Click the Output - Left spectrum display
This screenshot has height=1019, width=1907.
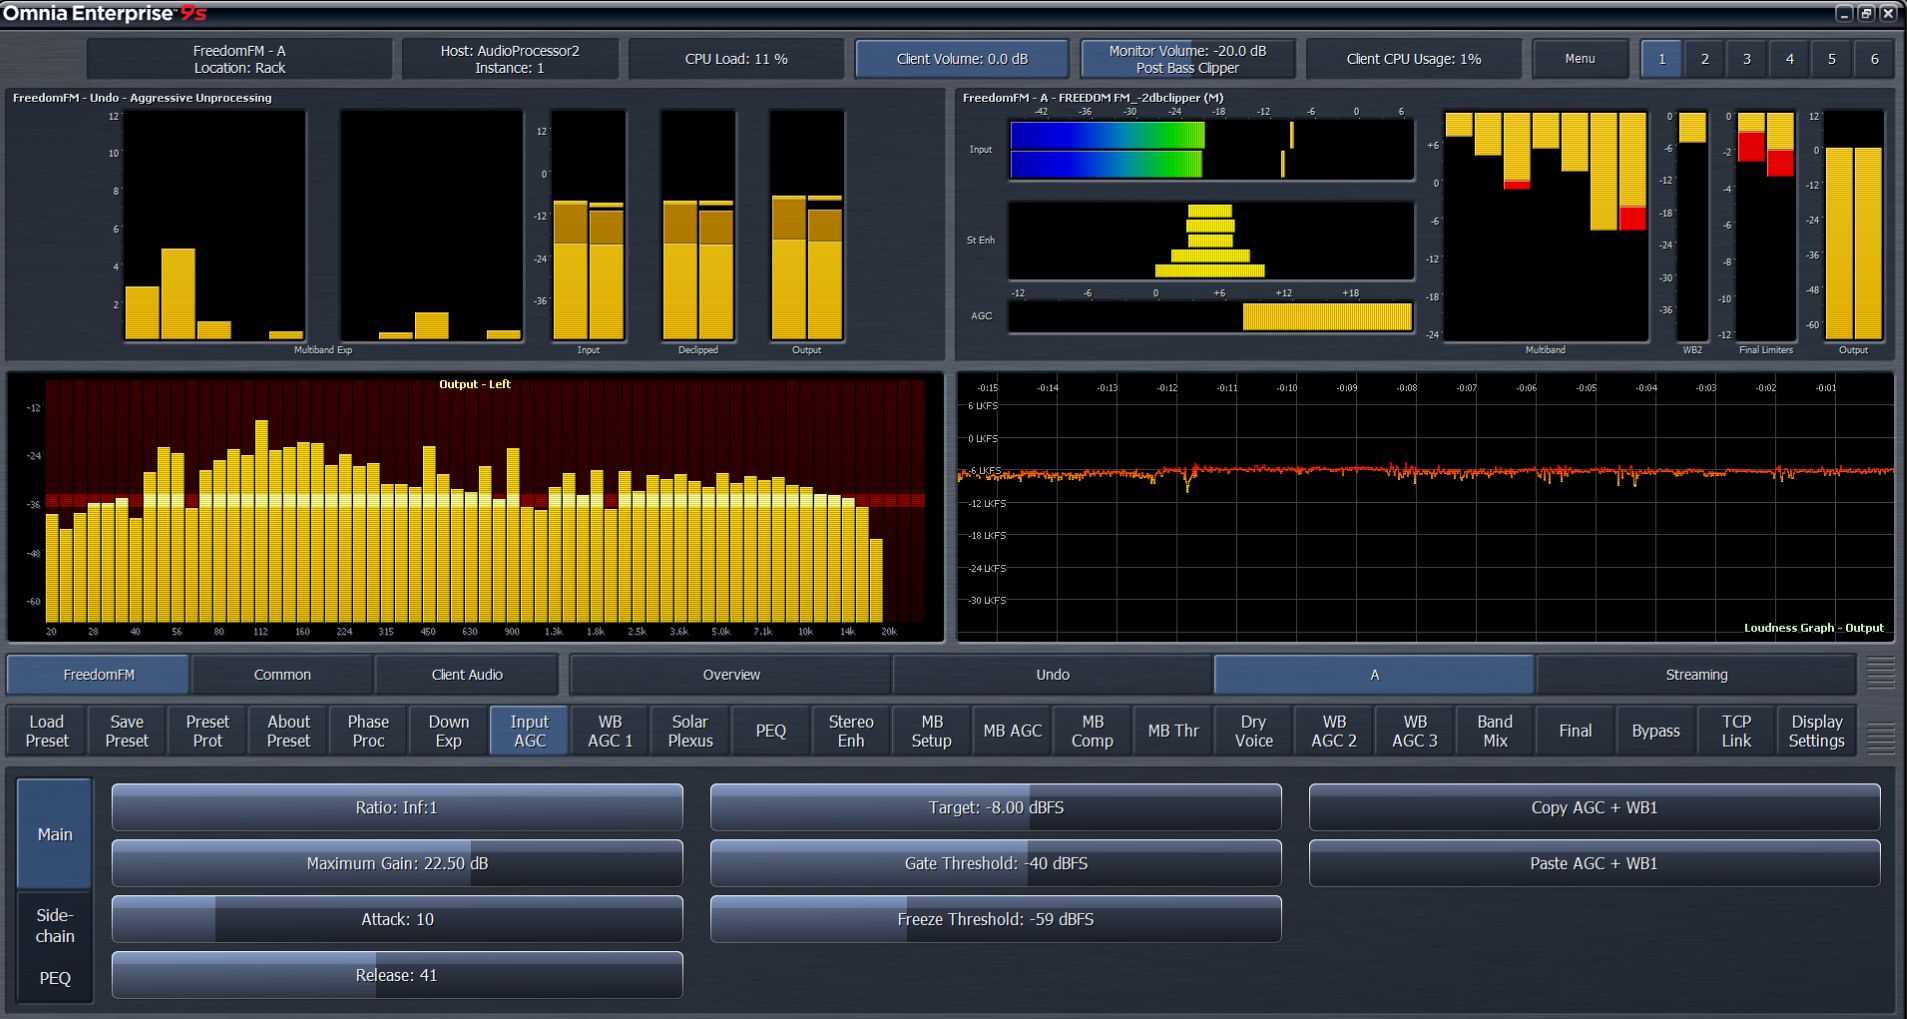(x=475, y=507)
